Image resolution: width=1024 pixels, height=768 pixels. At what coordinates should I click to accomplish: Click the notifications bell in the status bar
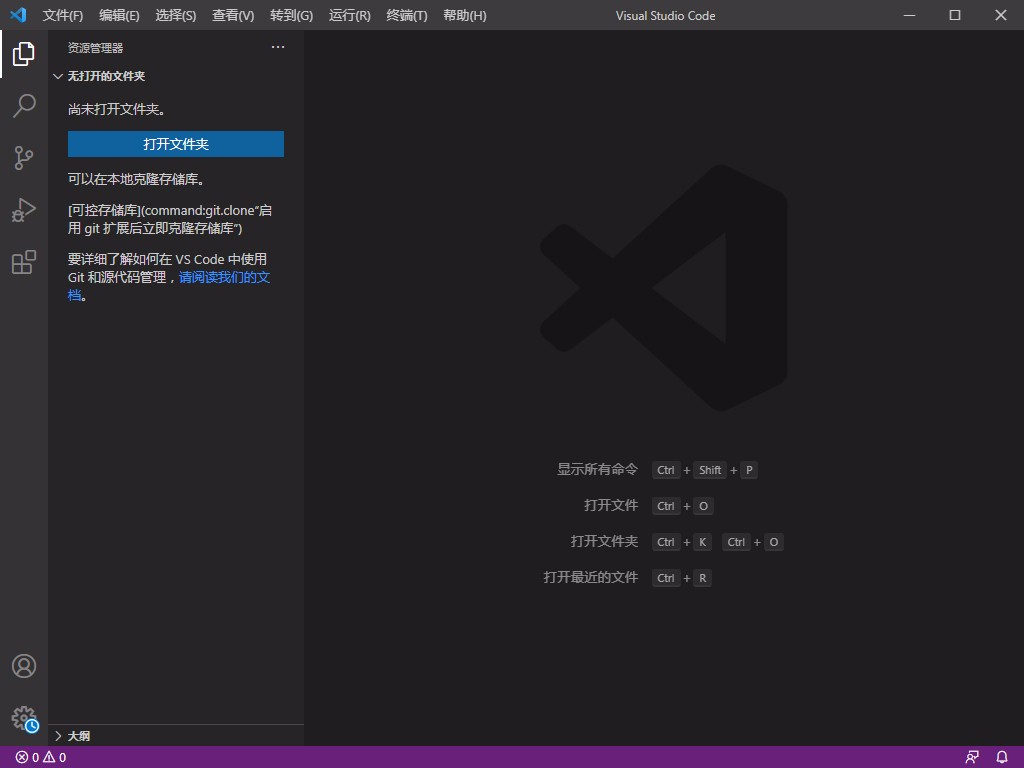1002,757
